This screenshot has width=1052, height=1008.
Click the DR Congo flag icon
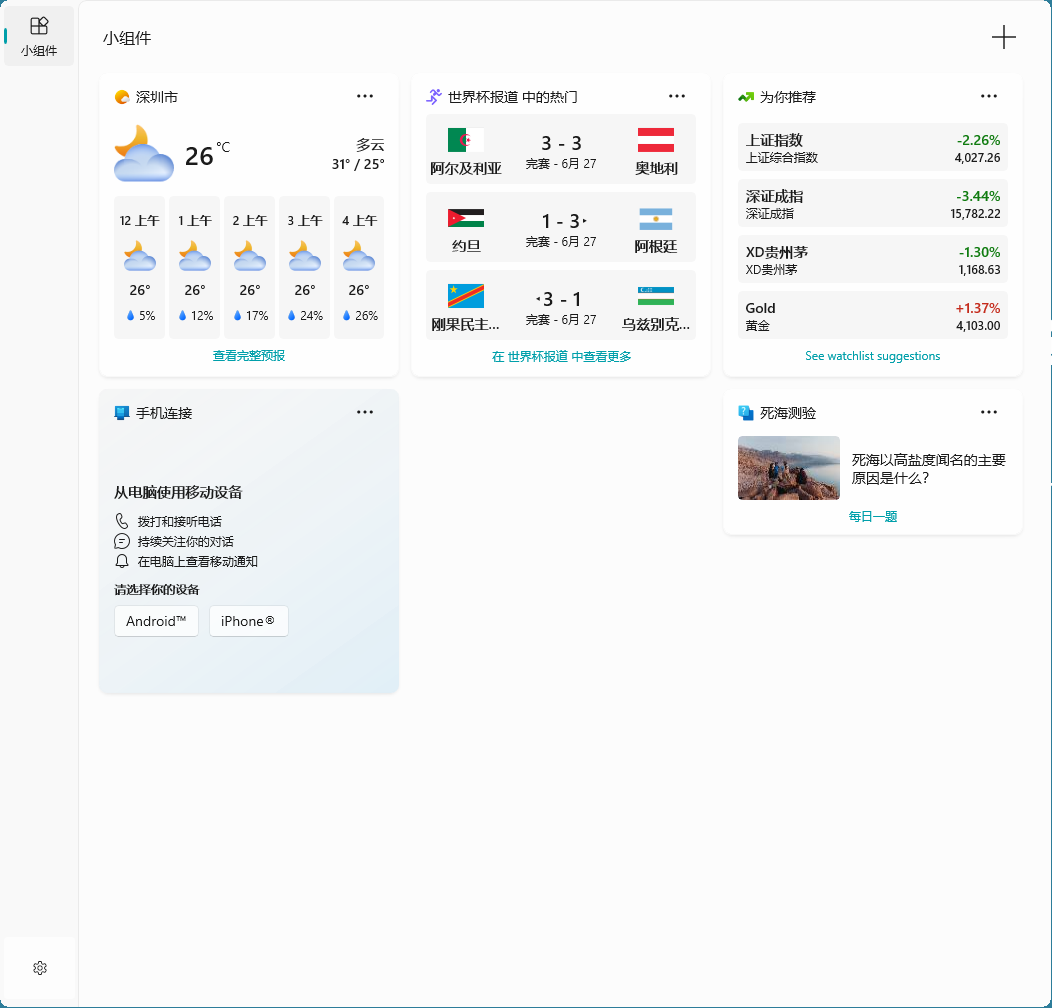pos(466,296)
